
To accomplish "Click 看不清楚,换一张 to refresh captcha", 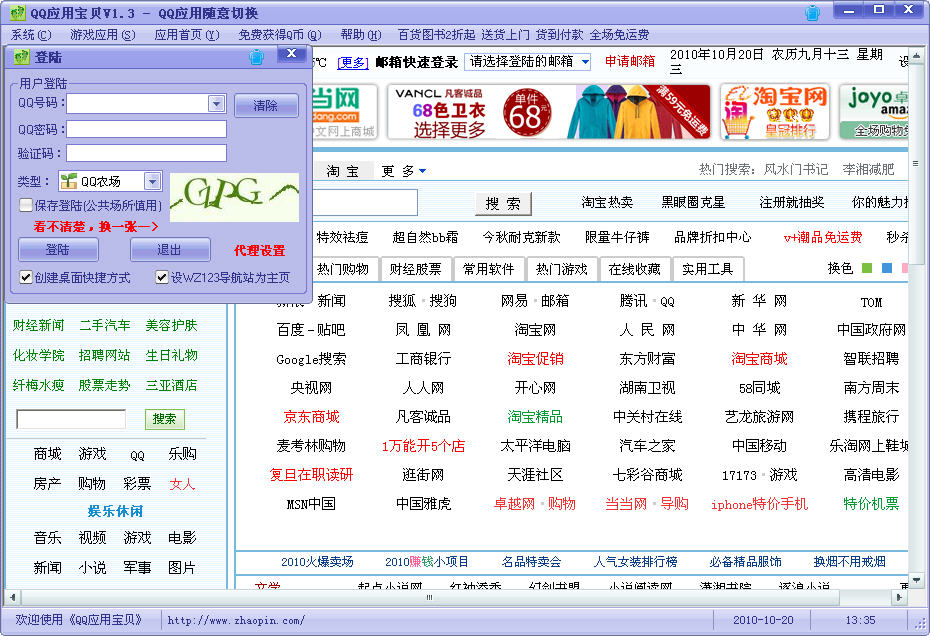I will [x=96, y=227].
